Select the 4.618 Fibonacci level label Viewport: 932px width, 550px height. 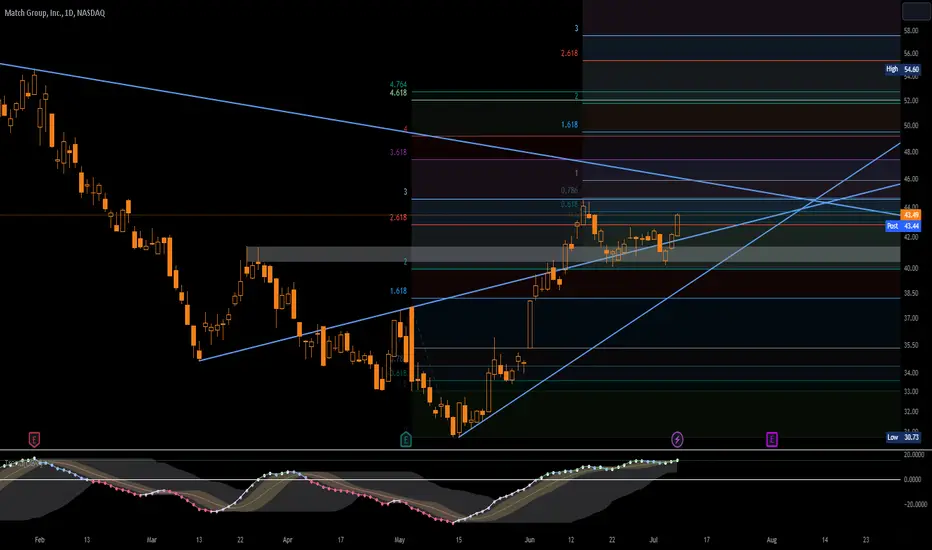point(398,93)
